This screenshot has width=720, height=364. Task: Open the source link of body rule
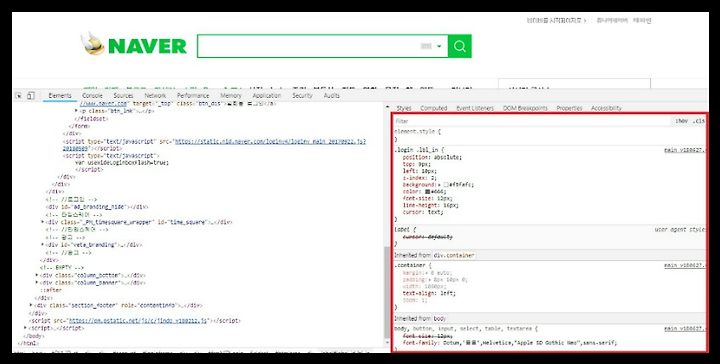[685, 329]
